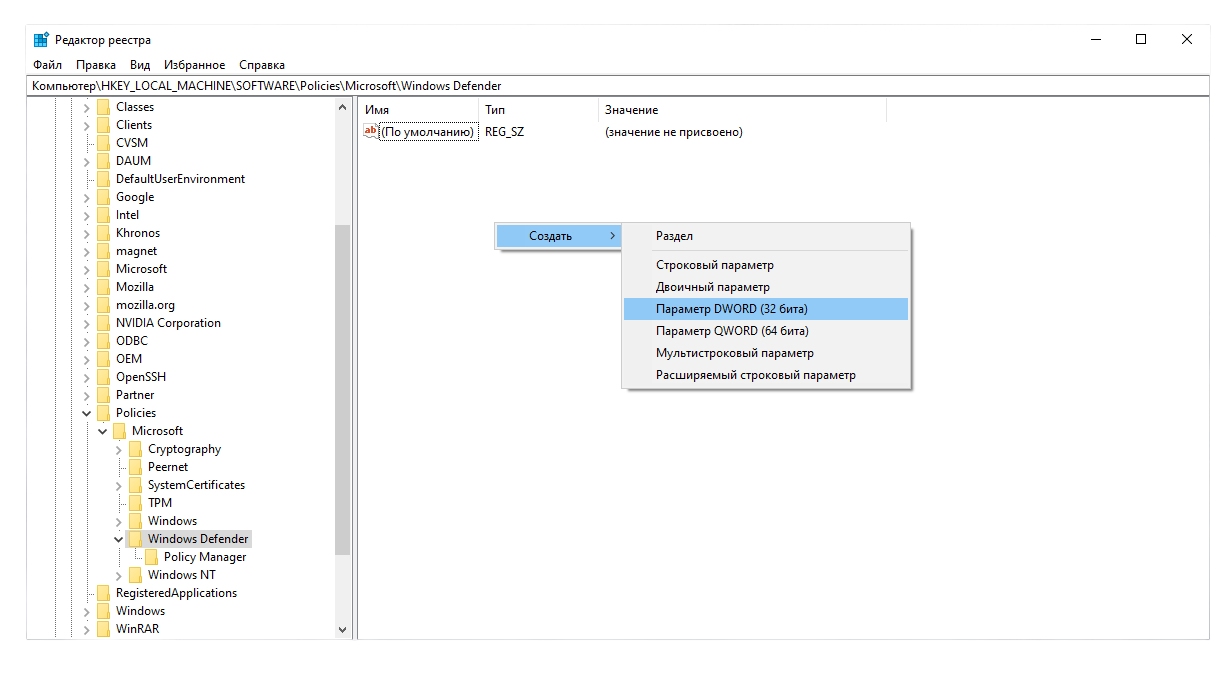Click the Policy Manager folder icon
1232x678 pixels.
point(151,557)
